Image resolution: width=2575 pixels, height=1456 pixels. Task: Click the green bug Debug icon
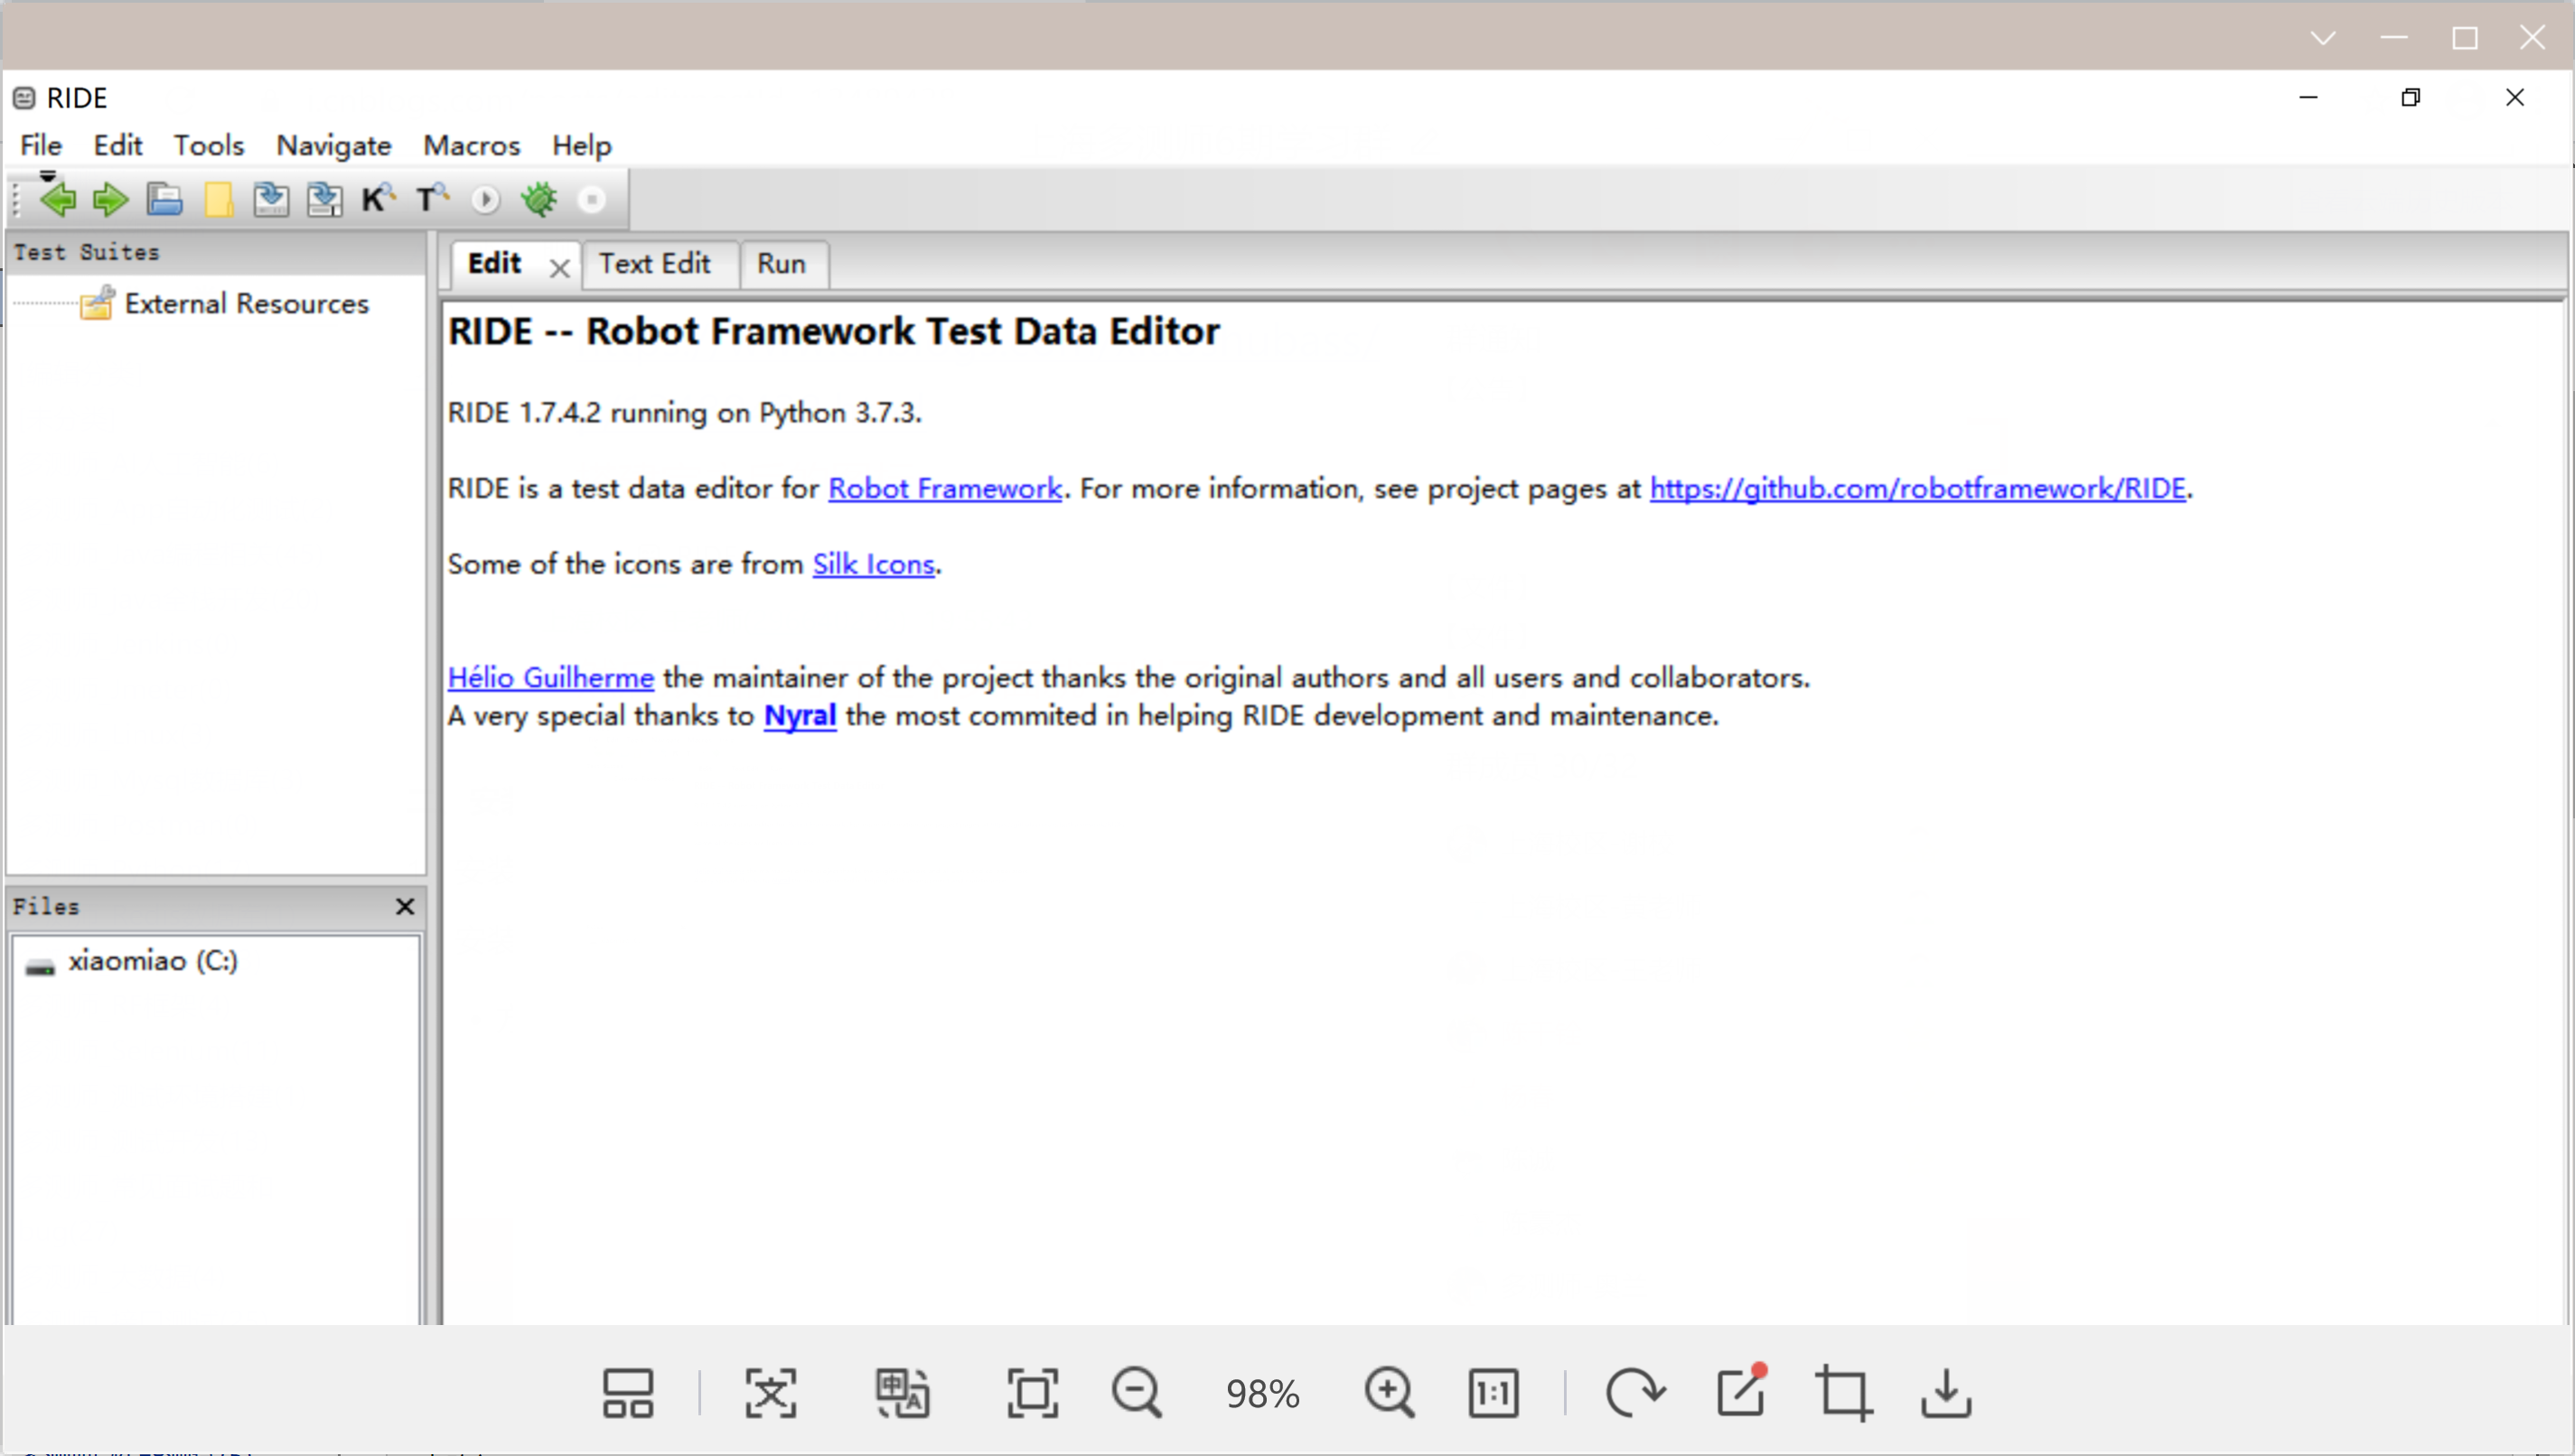point(539,199)
